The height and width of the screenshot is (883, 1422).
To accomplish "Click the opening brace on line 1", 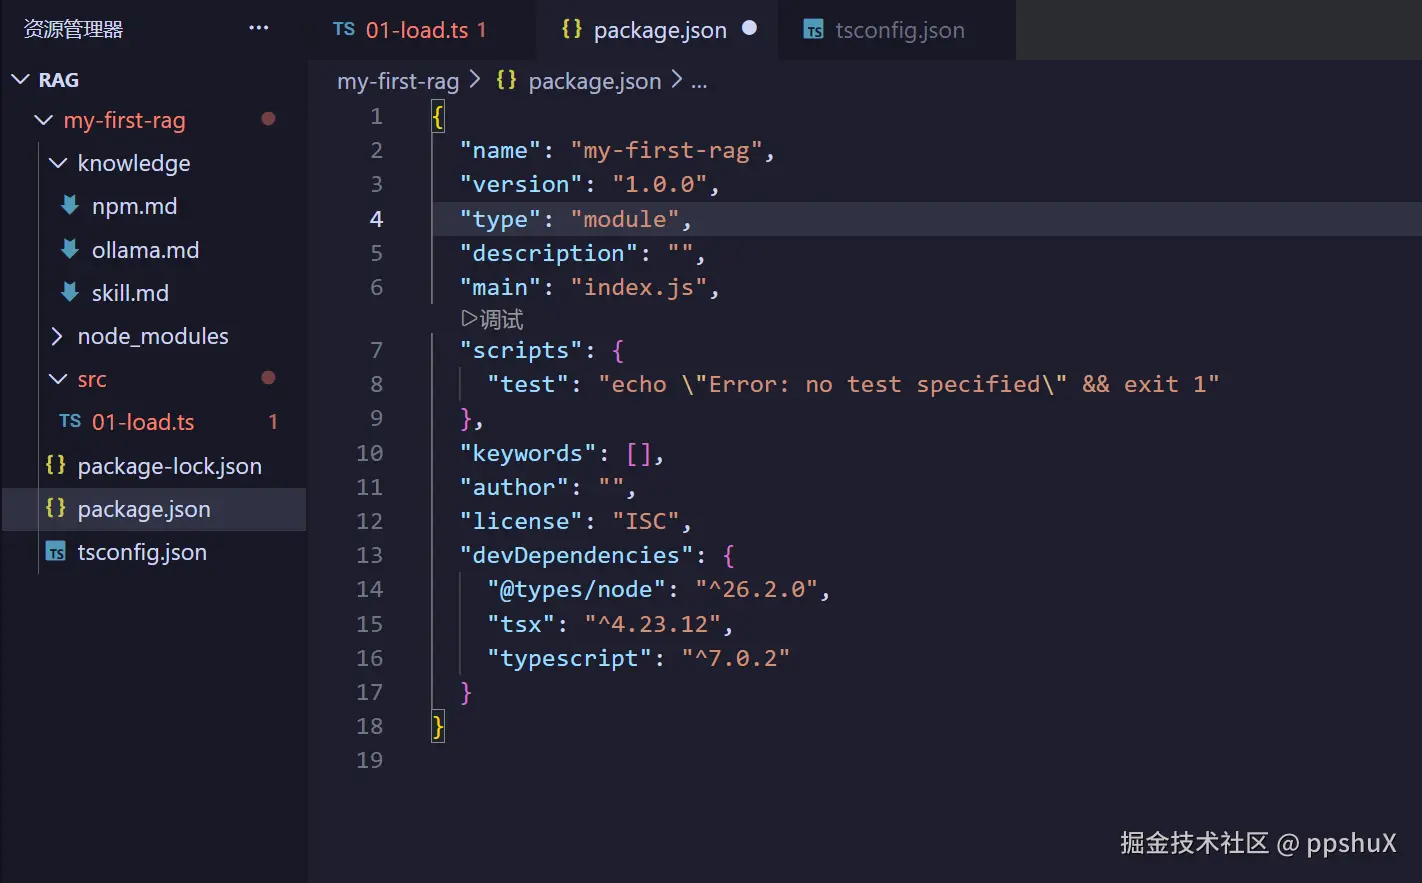I will pyautogui.click(x=438, y=117).
